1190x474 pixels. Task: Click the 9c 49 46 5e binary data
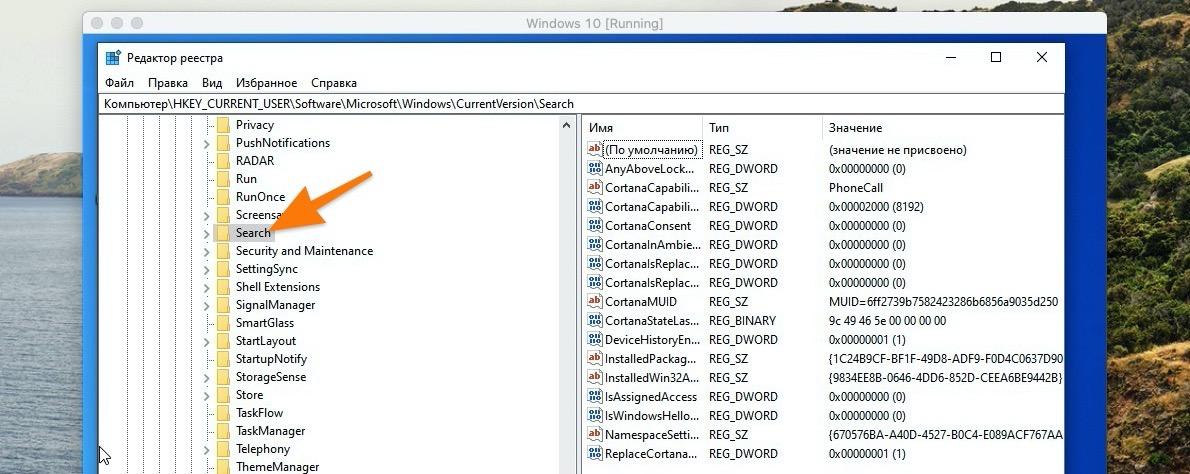[887, 320]
